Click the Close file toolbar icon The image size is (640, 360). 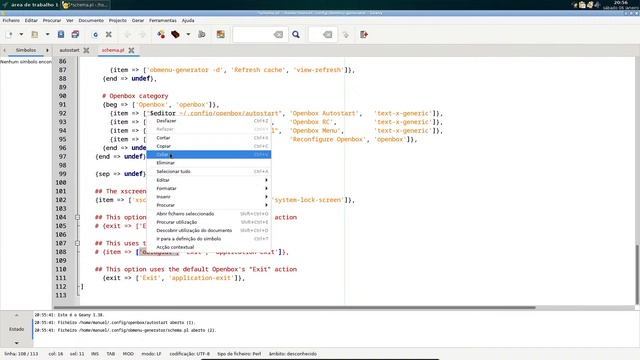tap(109, 35)
